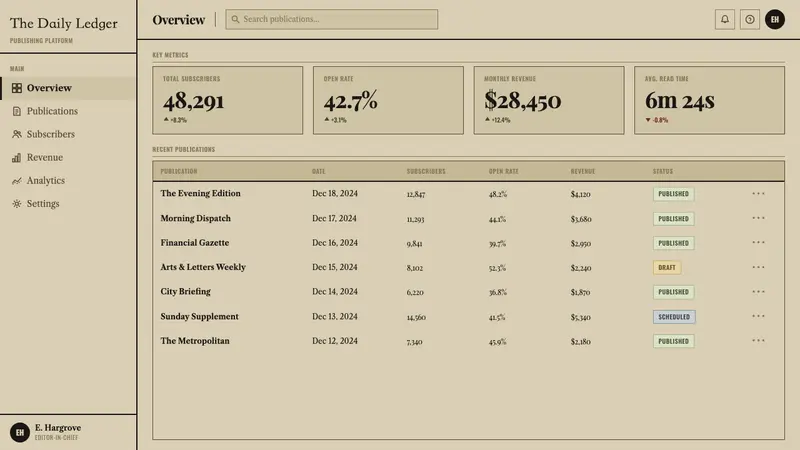Open Arts & Letters Weekly publication
The image size is (800, 450).
pyautogui.click(x=203, y=267)
